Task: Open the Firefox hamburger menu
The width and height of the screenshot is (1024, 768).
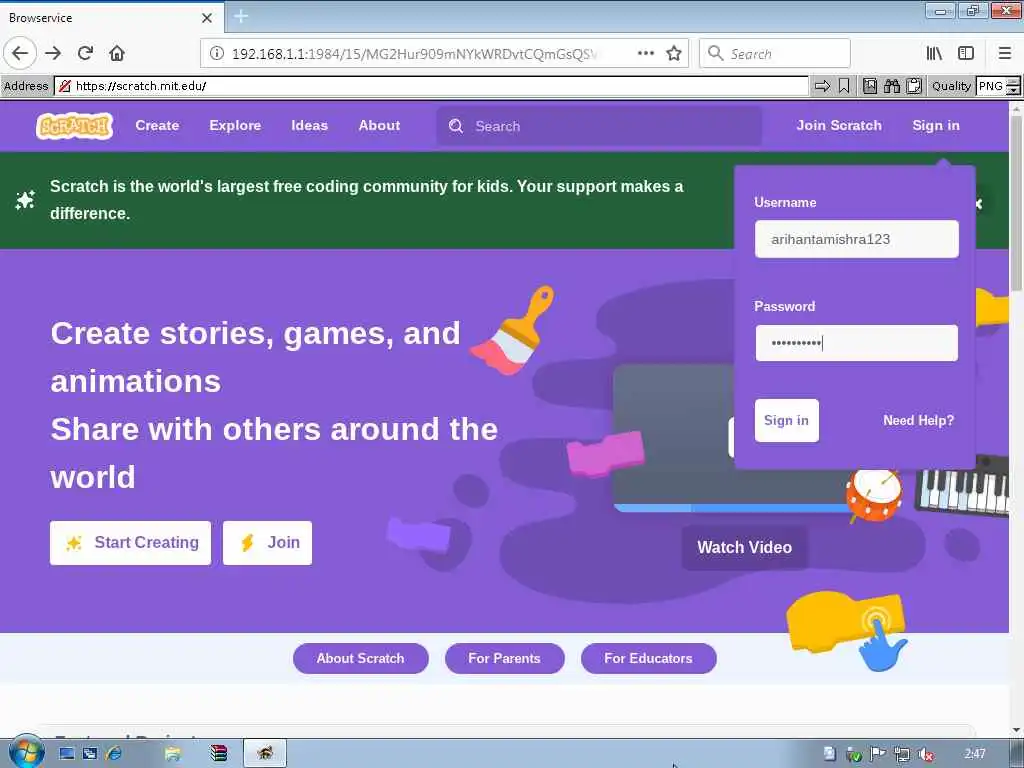Action: pyautogui.click(x=1005, y=53)
